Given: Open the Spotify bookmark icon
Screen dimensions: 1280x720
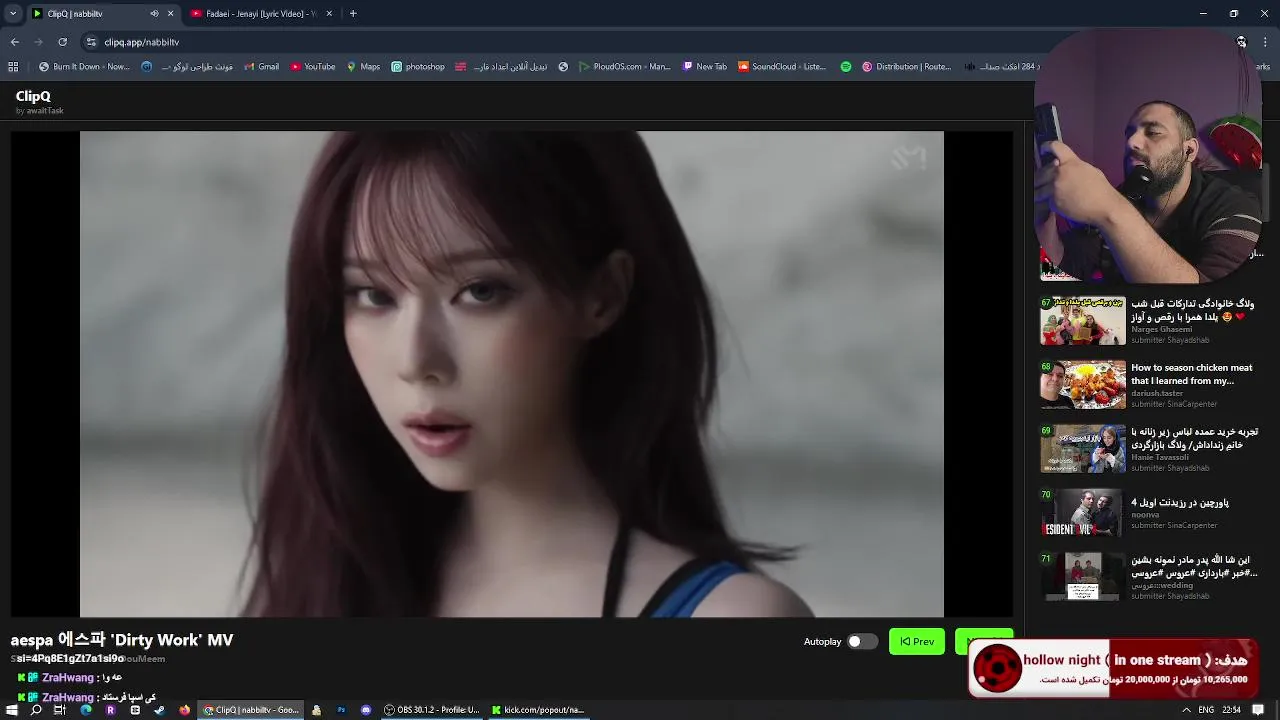Looking at the screenshot, I should (x=846, y=67).
